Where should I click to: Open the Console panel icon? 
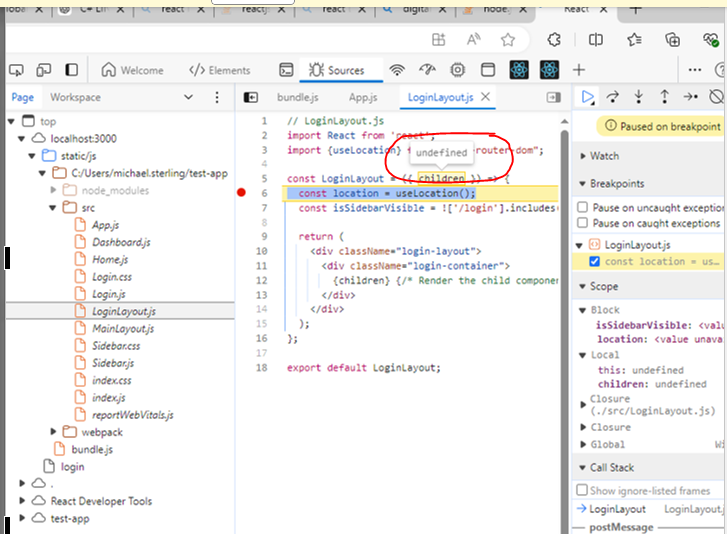click(286, 70)
